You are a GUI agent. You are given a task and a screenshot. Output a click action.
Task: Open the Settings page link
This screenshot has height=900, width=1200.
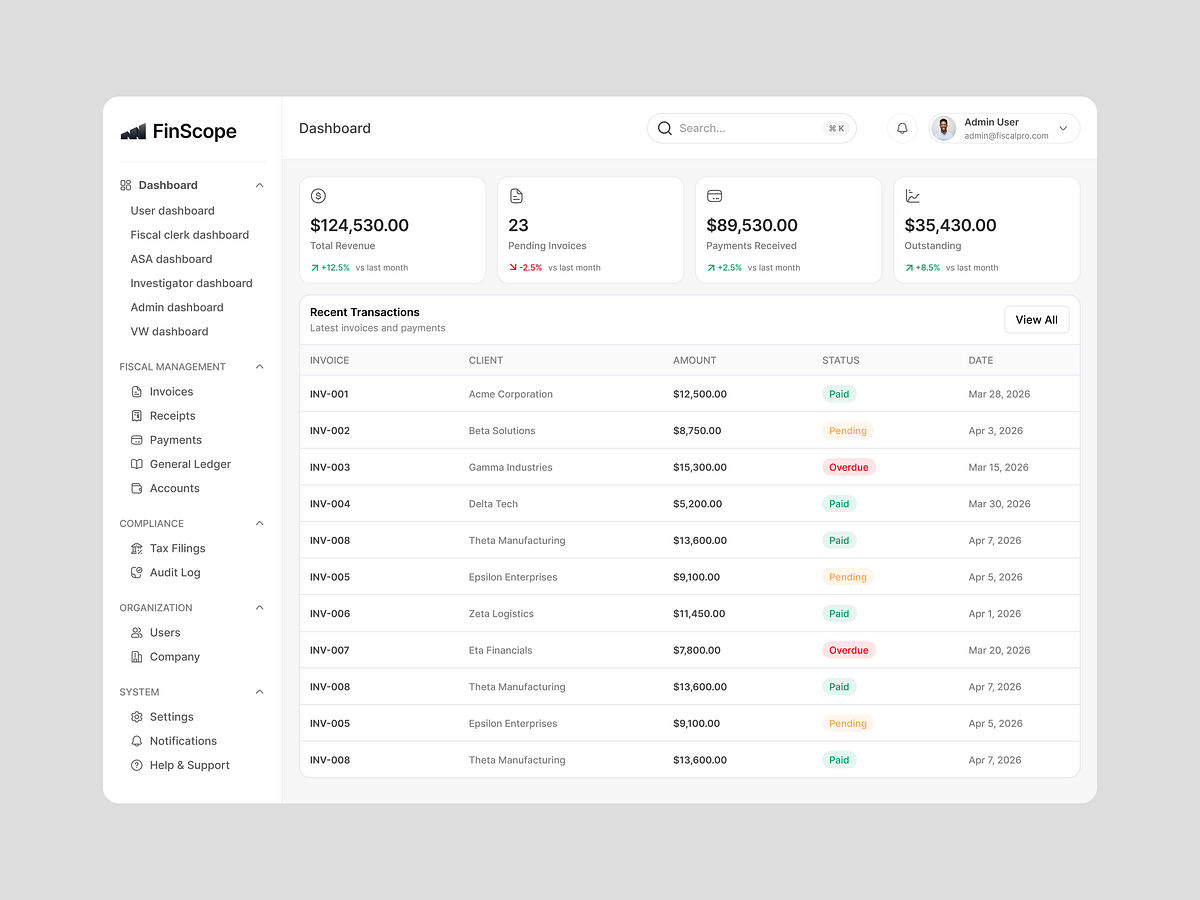tap(171, 717)
